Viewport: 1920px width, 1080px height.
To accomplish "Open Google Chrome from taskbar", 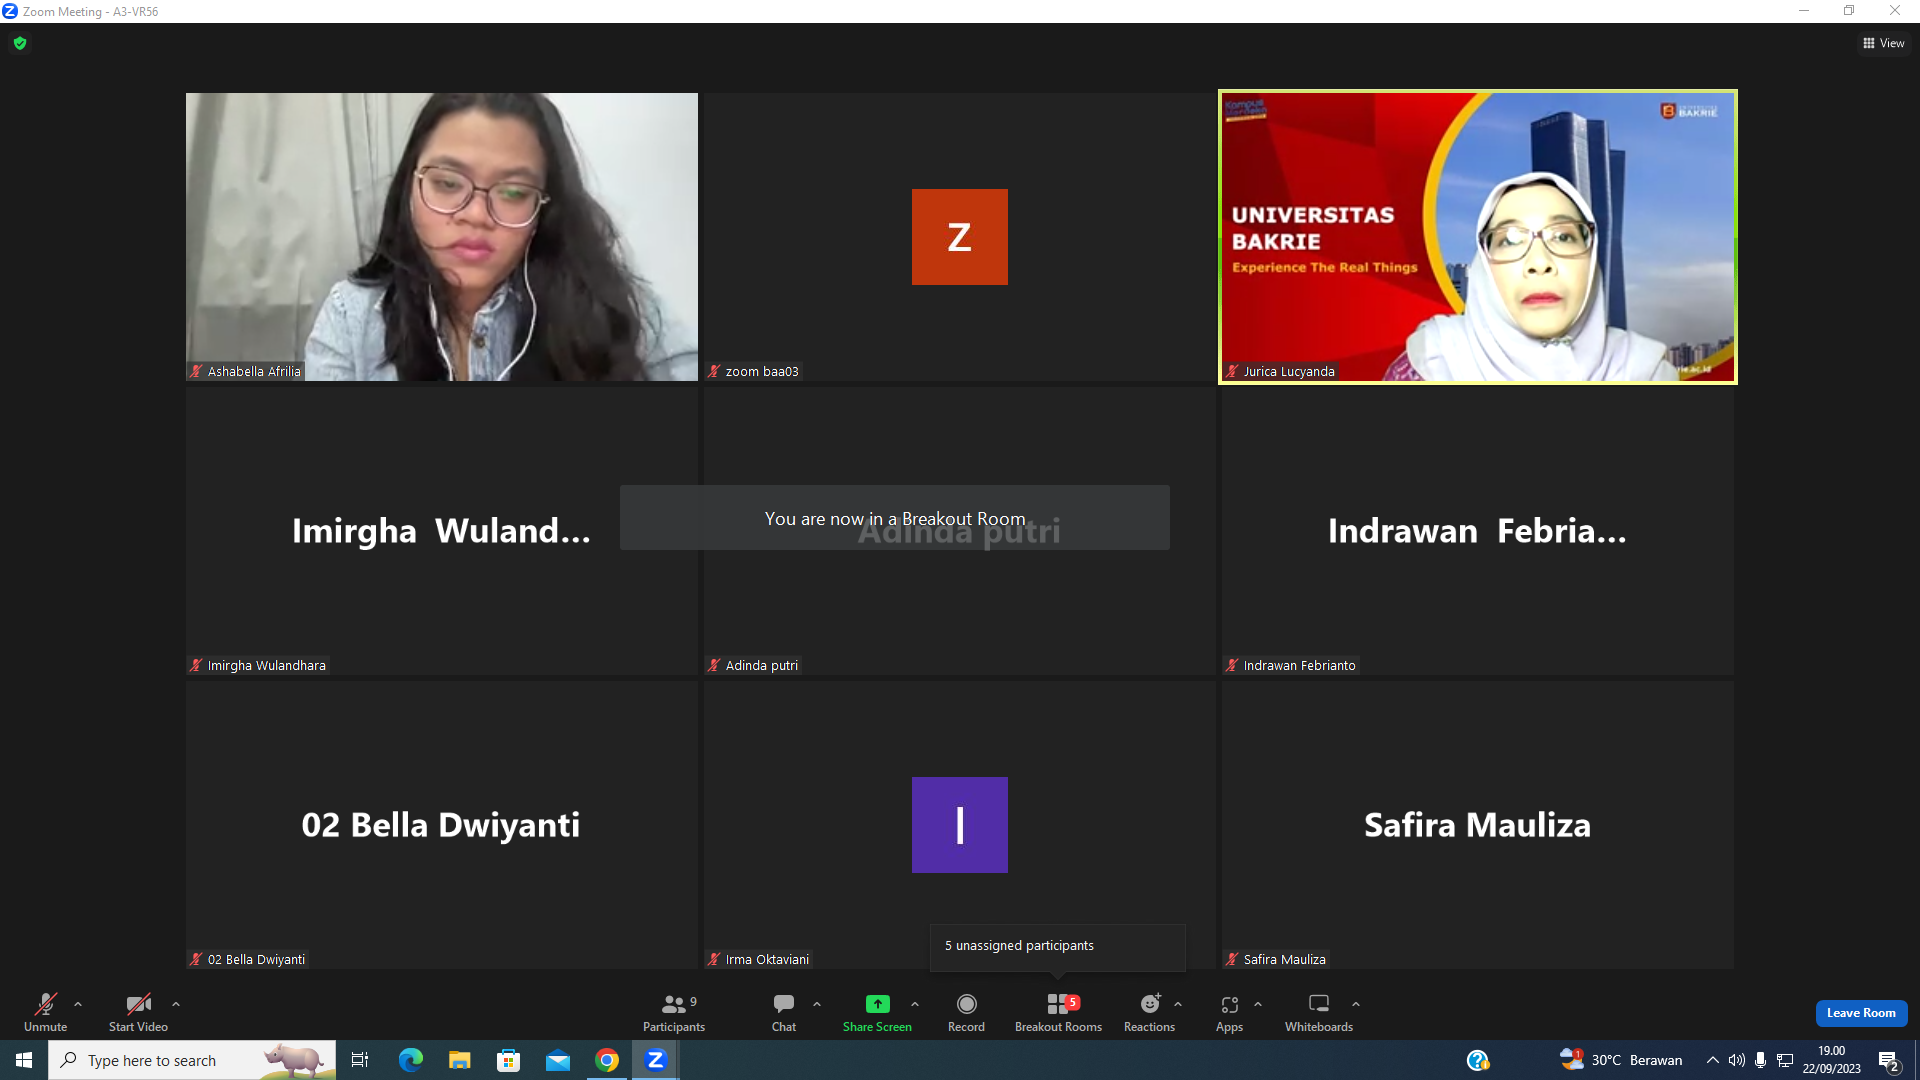I will (607, 1060).
